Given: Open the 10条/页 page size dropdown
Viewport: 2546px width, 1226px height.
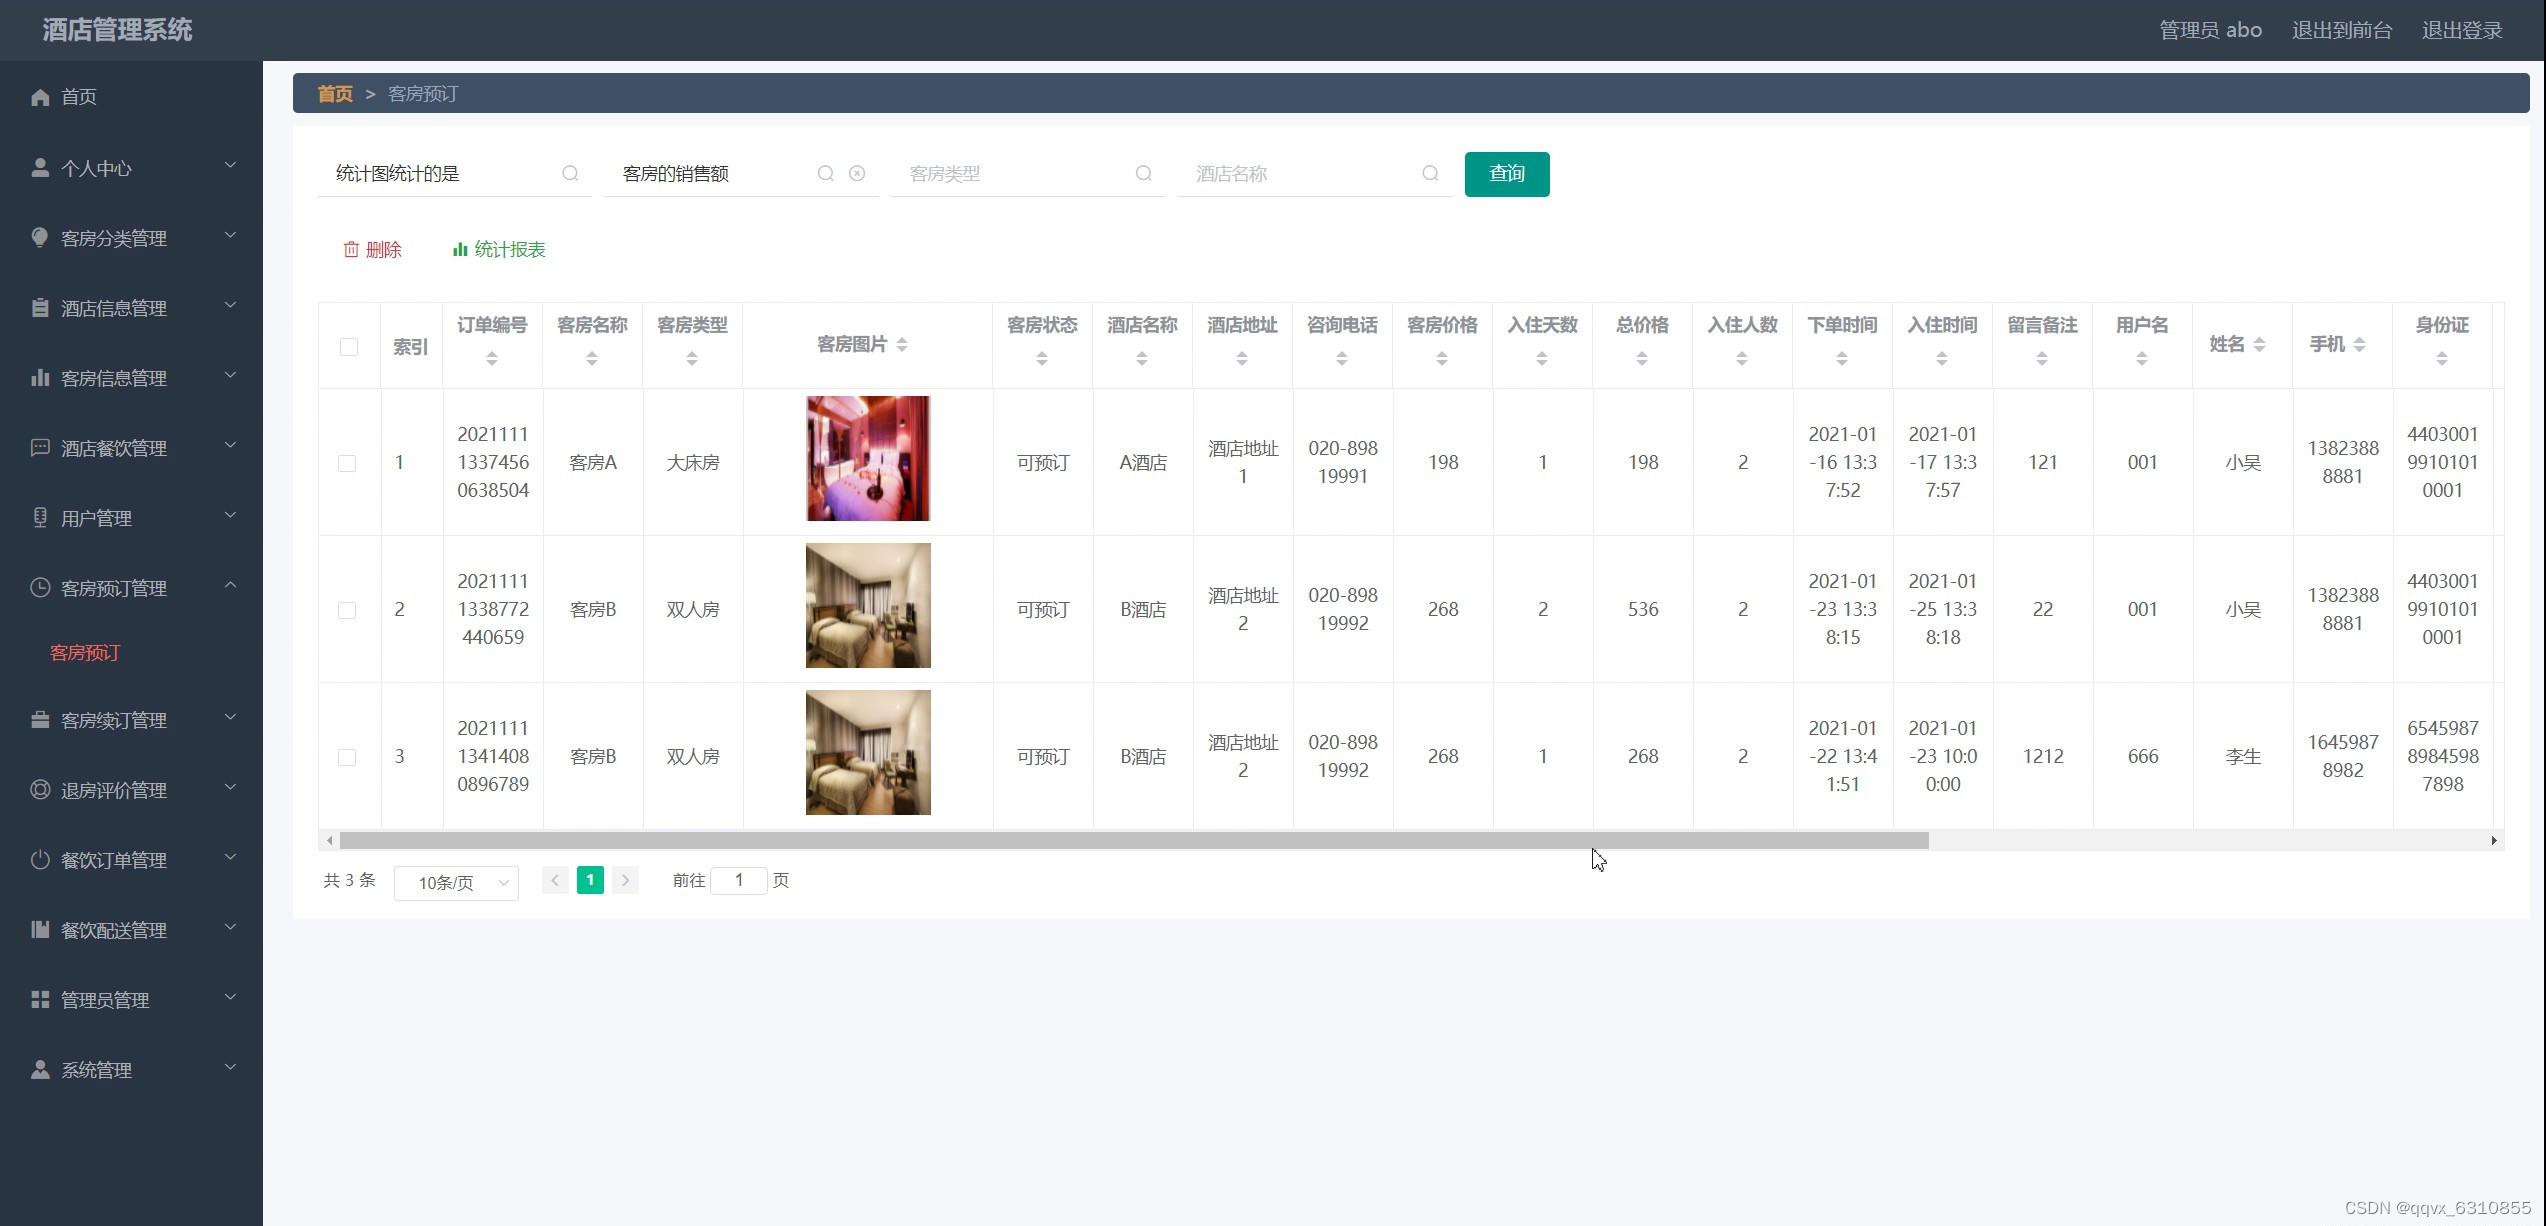Looking at the screenshot, I should coord(456,882).
